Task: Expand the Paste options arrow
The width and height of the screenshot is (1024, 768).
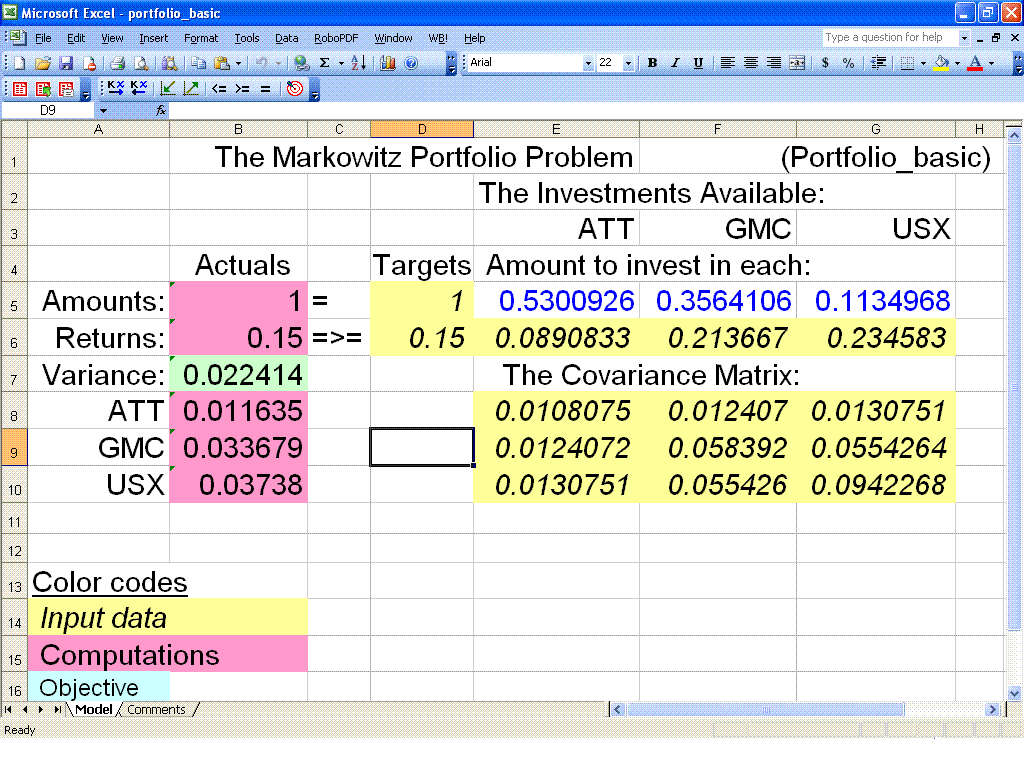Action: tap(238, 63)
